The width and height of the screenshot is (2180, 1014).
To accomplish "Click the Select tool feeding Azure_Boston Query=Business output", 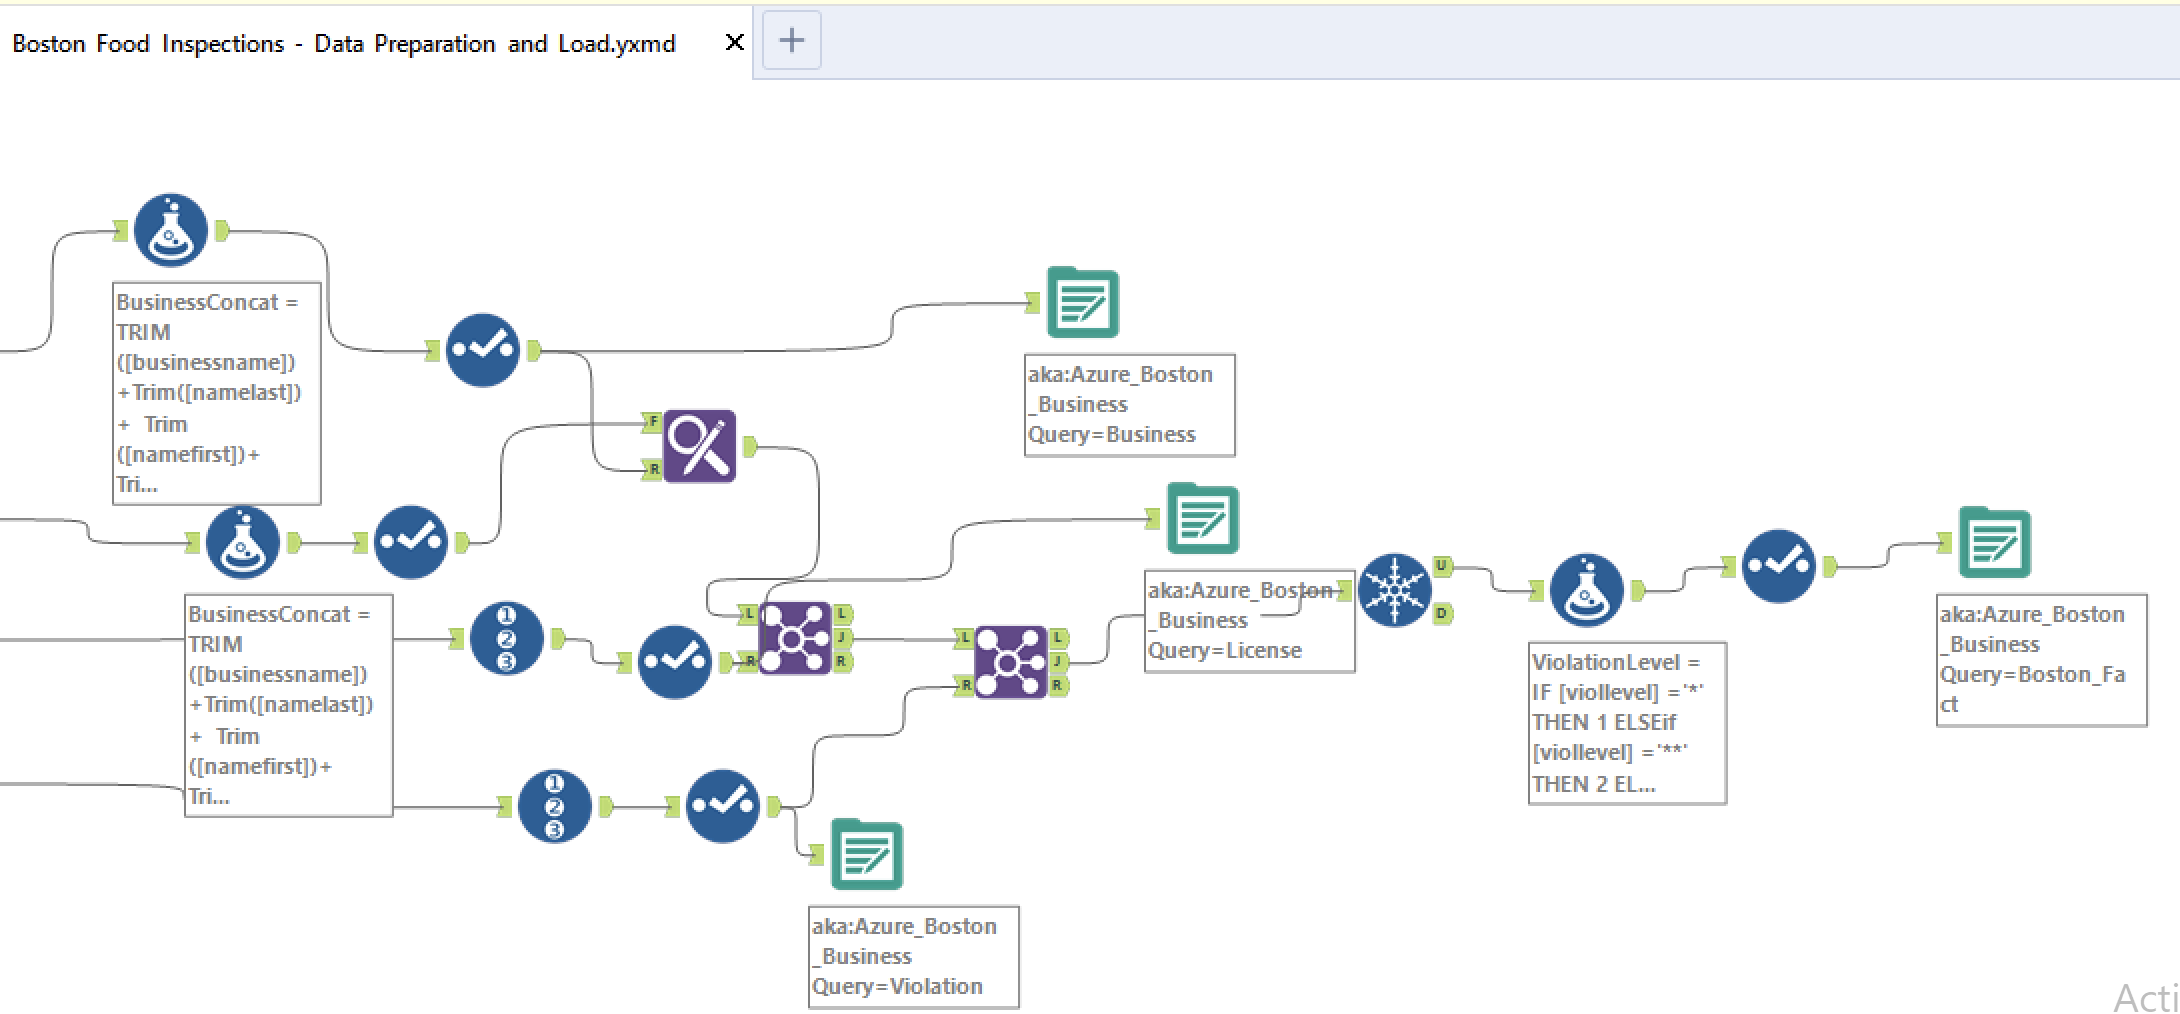I will pyautogui.click(x=482, y=350).
